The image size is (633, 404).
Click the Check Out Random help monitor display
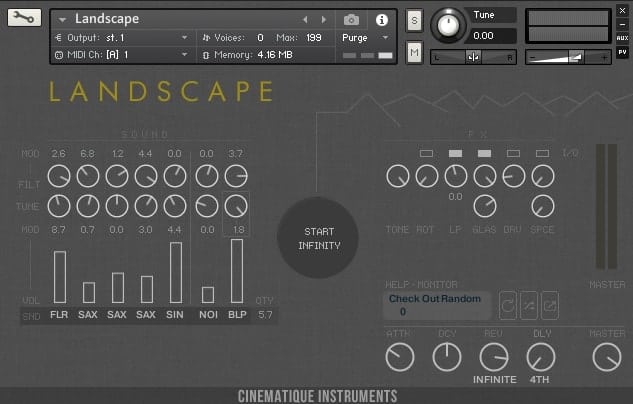point(437,306)
